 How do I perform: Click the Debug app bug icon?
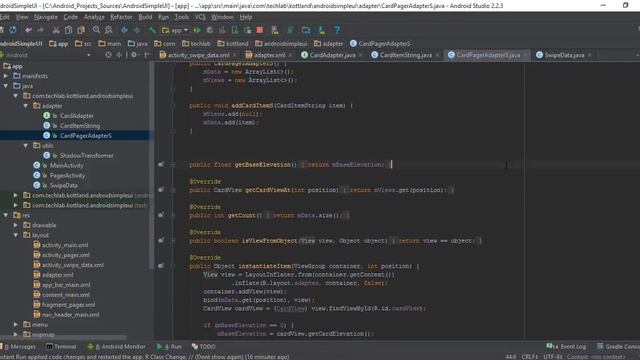click(210, 30)
